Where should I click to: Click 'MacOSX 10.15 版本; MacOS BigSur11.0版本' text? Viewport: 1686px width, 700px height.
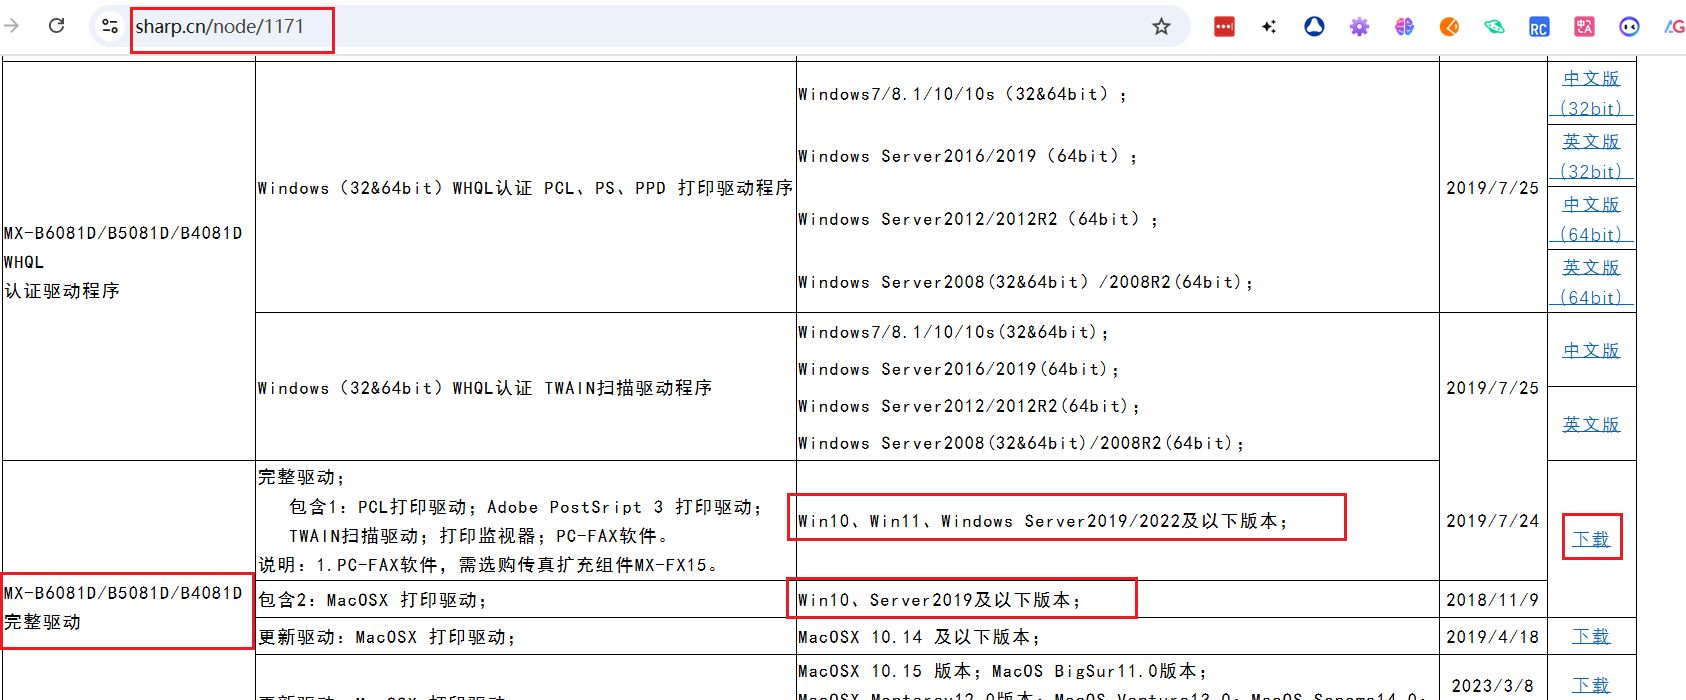tap(1002, 671)
